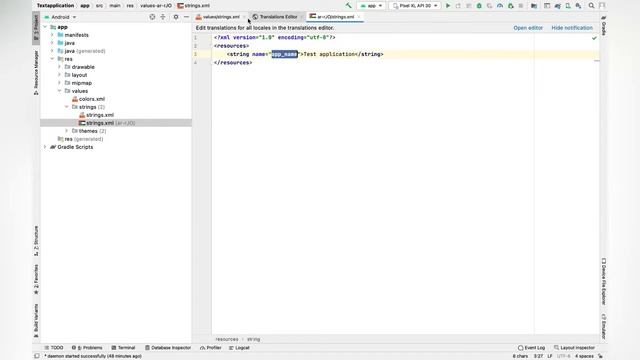Open Project Structure folder icon in toolbar
640x360 pixels.
pyautogui.click(x=534, y=6)
